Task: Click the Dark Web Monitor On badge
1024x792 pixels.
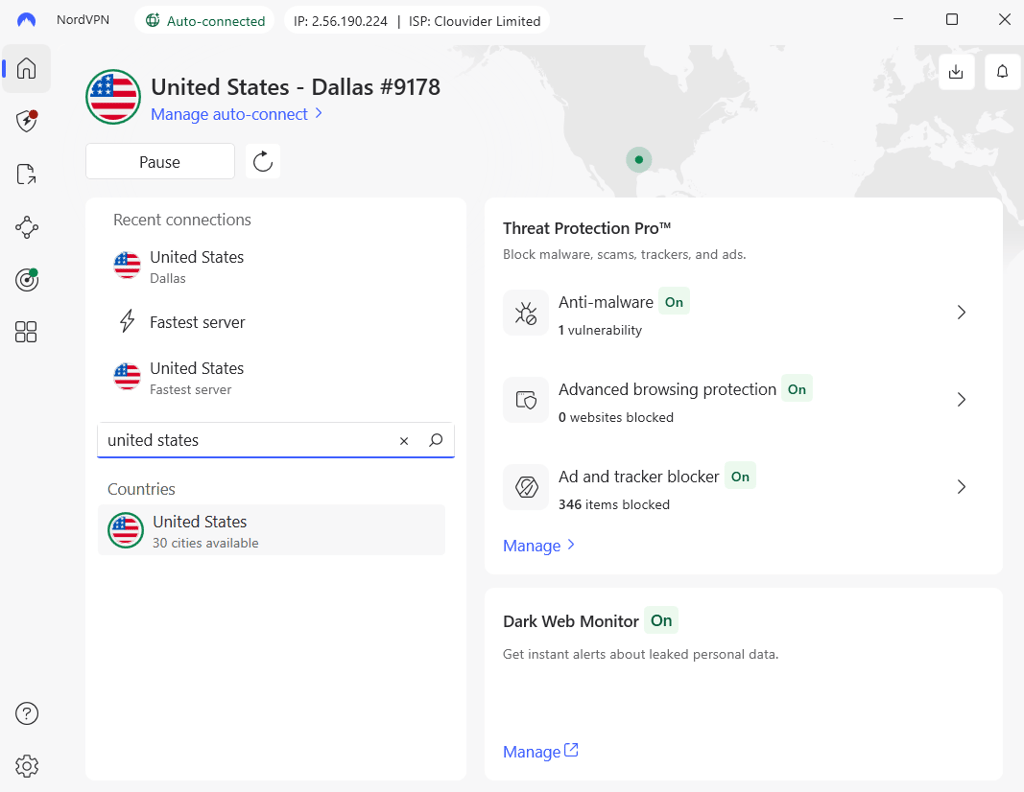Action: pos(661,620)
